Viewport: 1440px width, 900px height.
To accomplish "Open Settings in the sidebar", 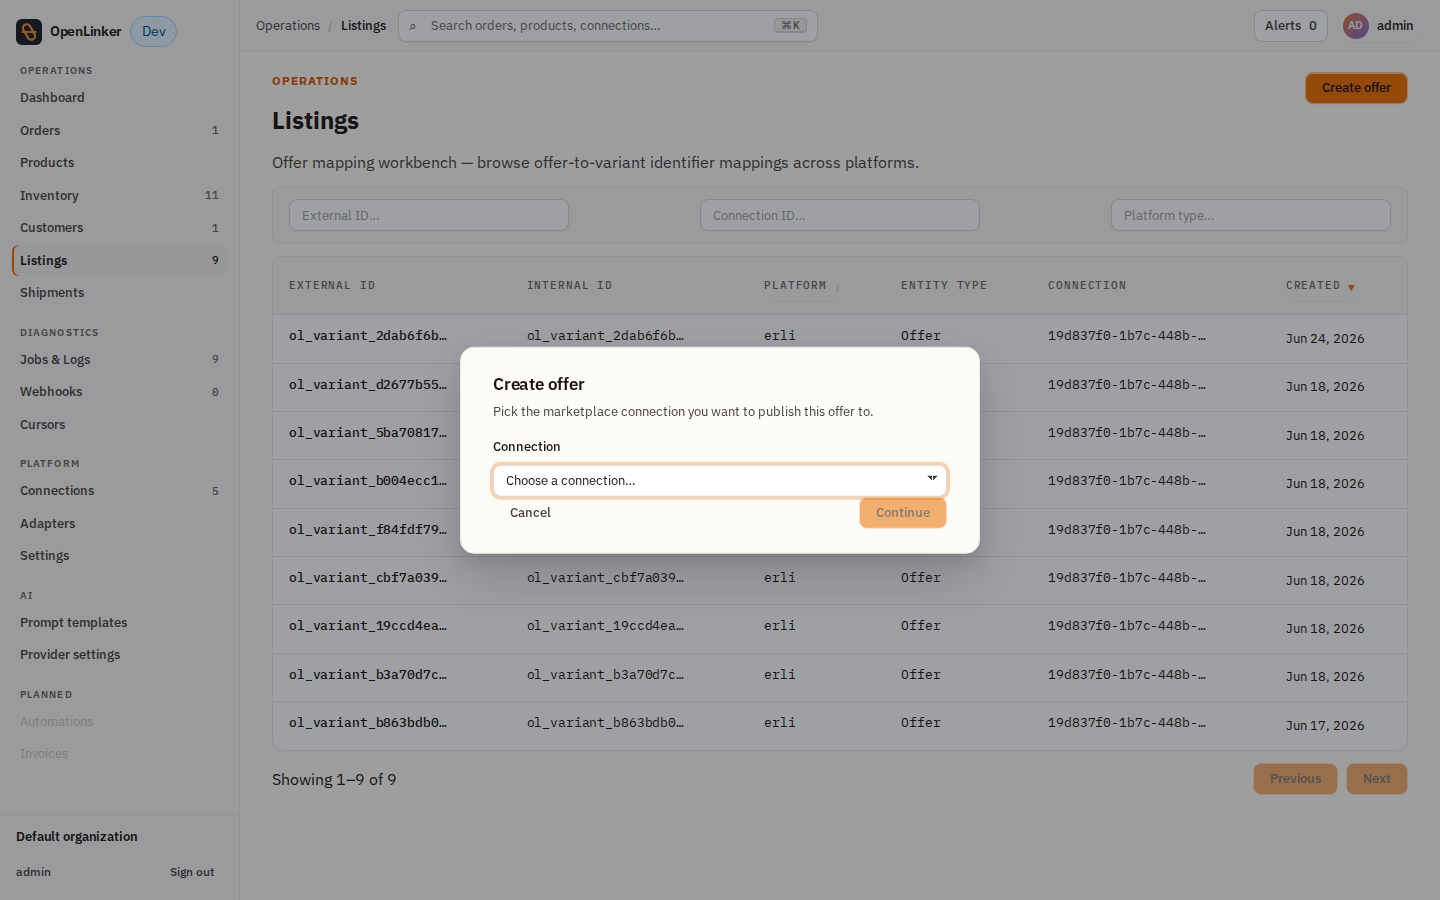I will (x=119, y=556).
